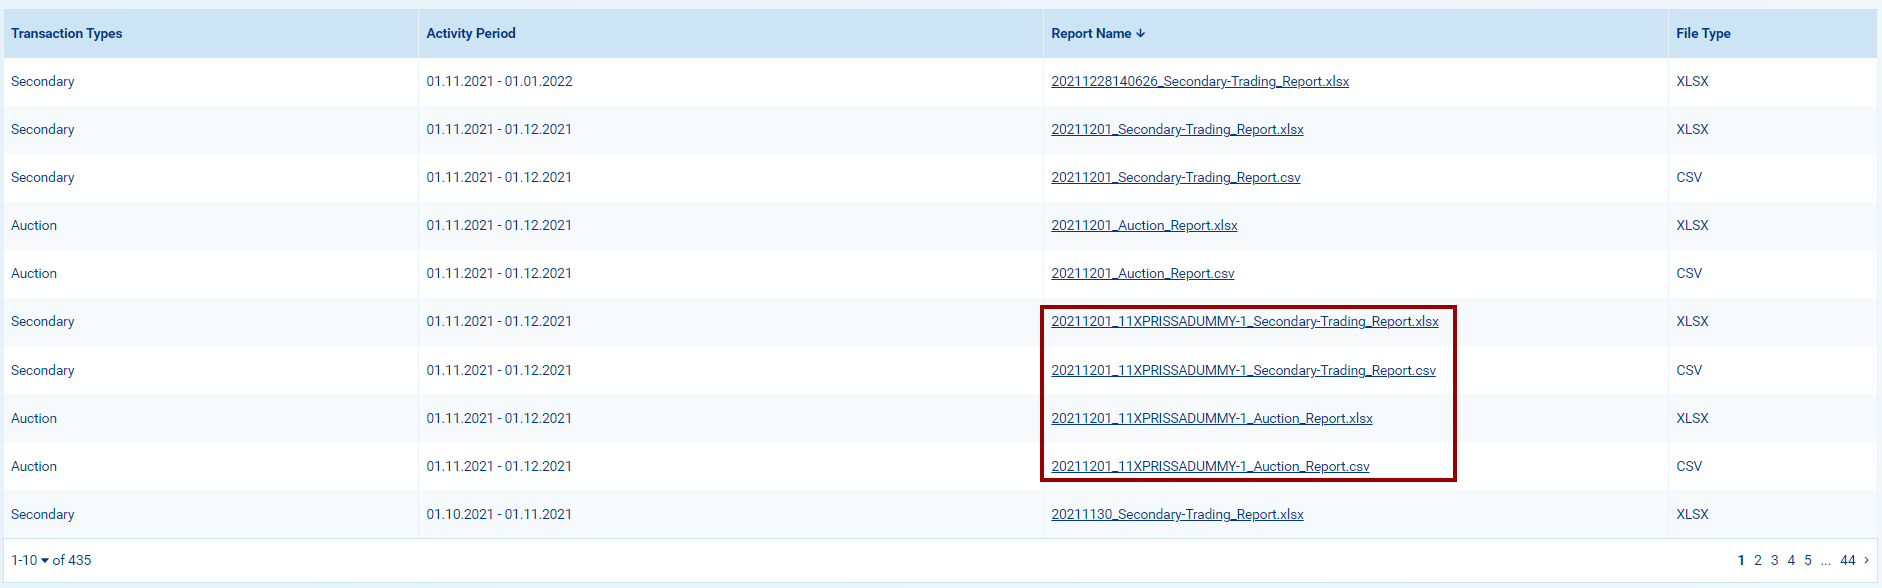The width and height of the screenshot is (1882, 588).
Task: Open 20211130_Secondary-Trading_Report.xlsx link
Action: point(1177,515)
